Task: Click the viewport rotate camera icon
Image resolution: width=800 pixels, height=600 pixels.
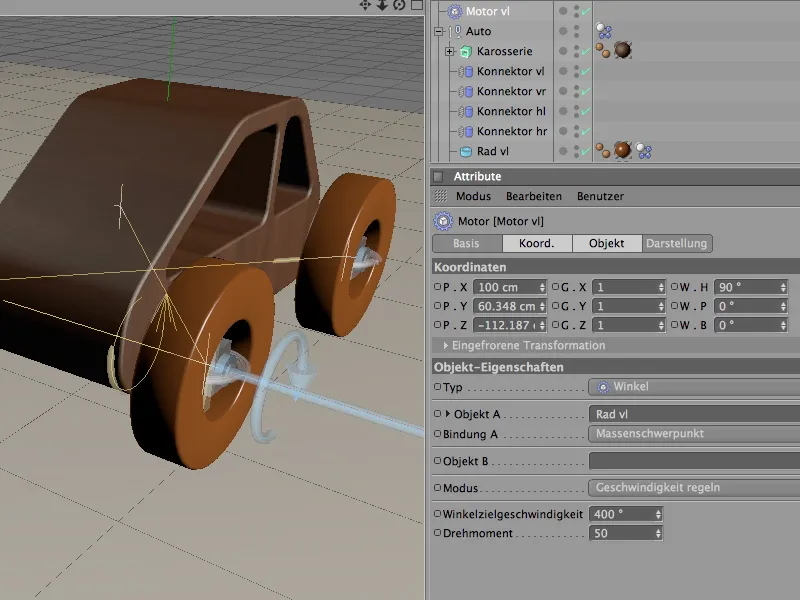Action: click(x=399, y=5)
